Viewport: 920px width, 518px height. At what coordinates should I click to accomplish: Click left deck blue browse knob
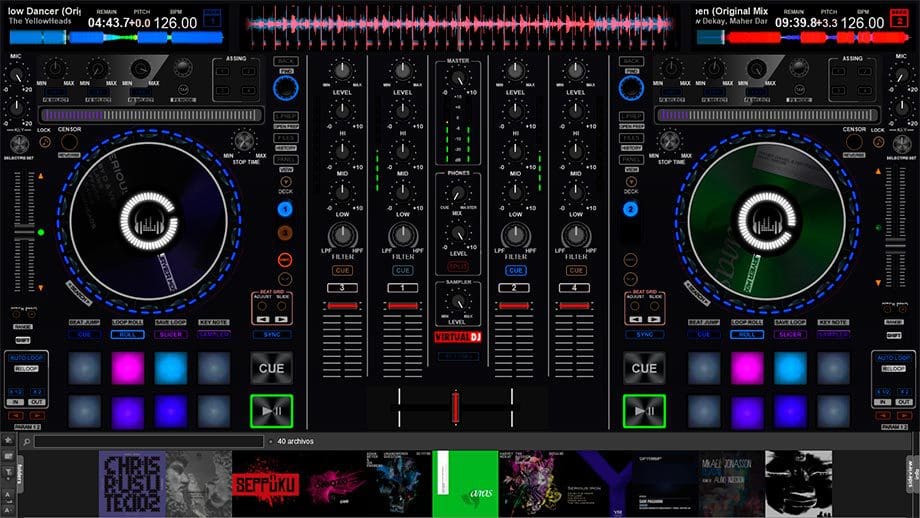286,88
